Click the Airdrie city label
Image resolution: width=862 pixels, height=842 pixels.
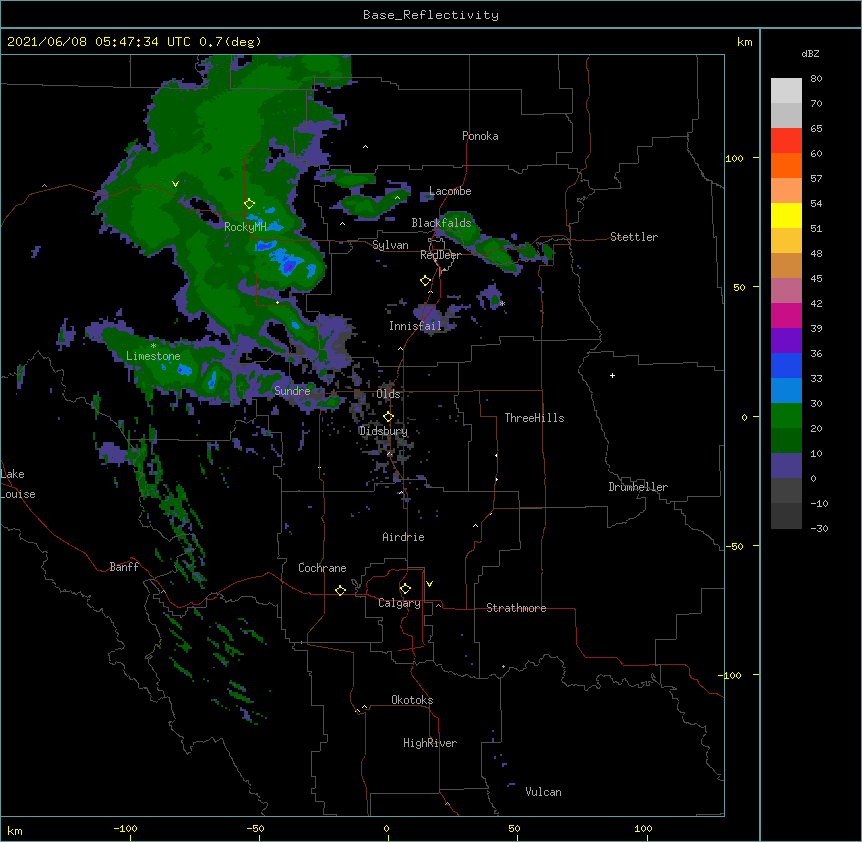tap(403, 537)
